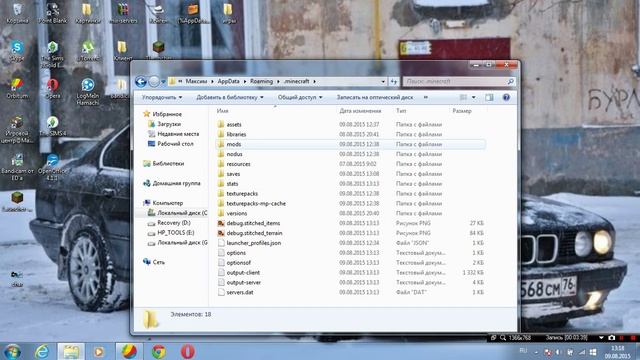Open Explorer help question mark
This screenshot has width=640, height=360.
click(506, 98)
